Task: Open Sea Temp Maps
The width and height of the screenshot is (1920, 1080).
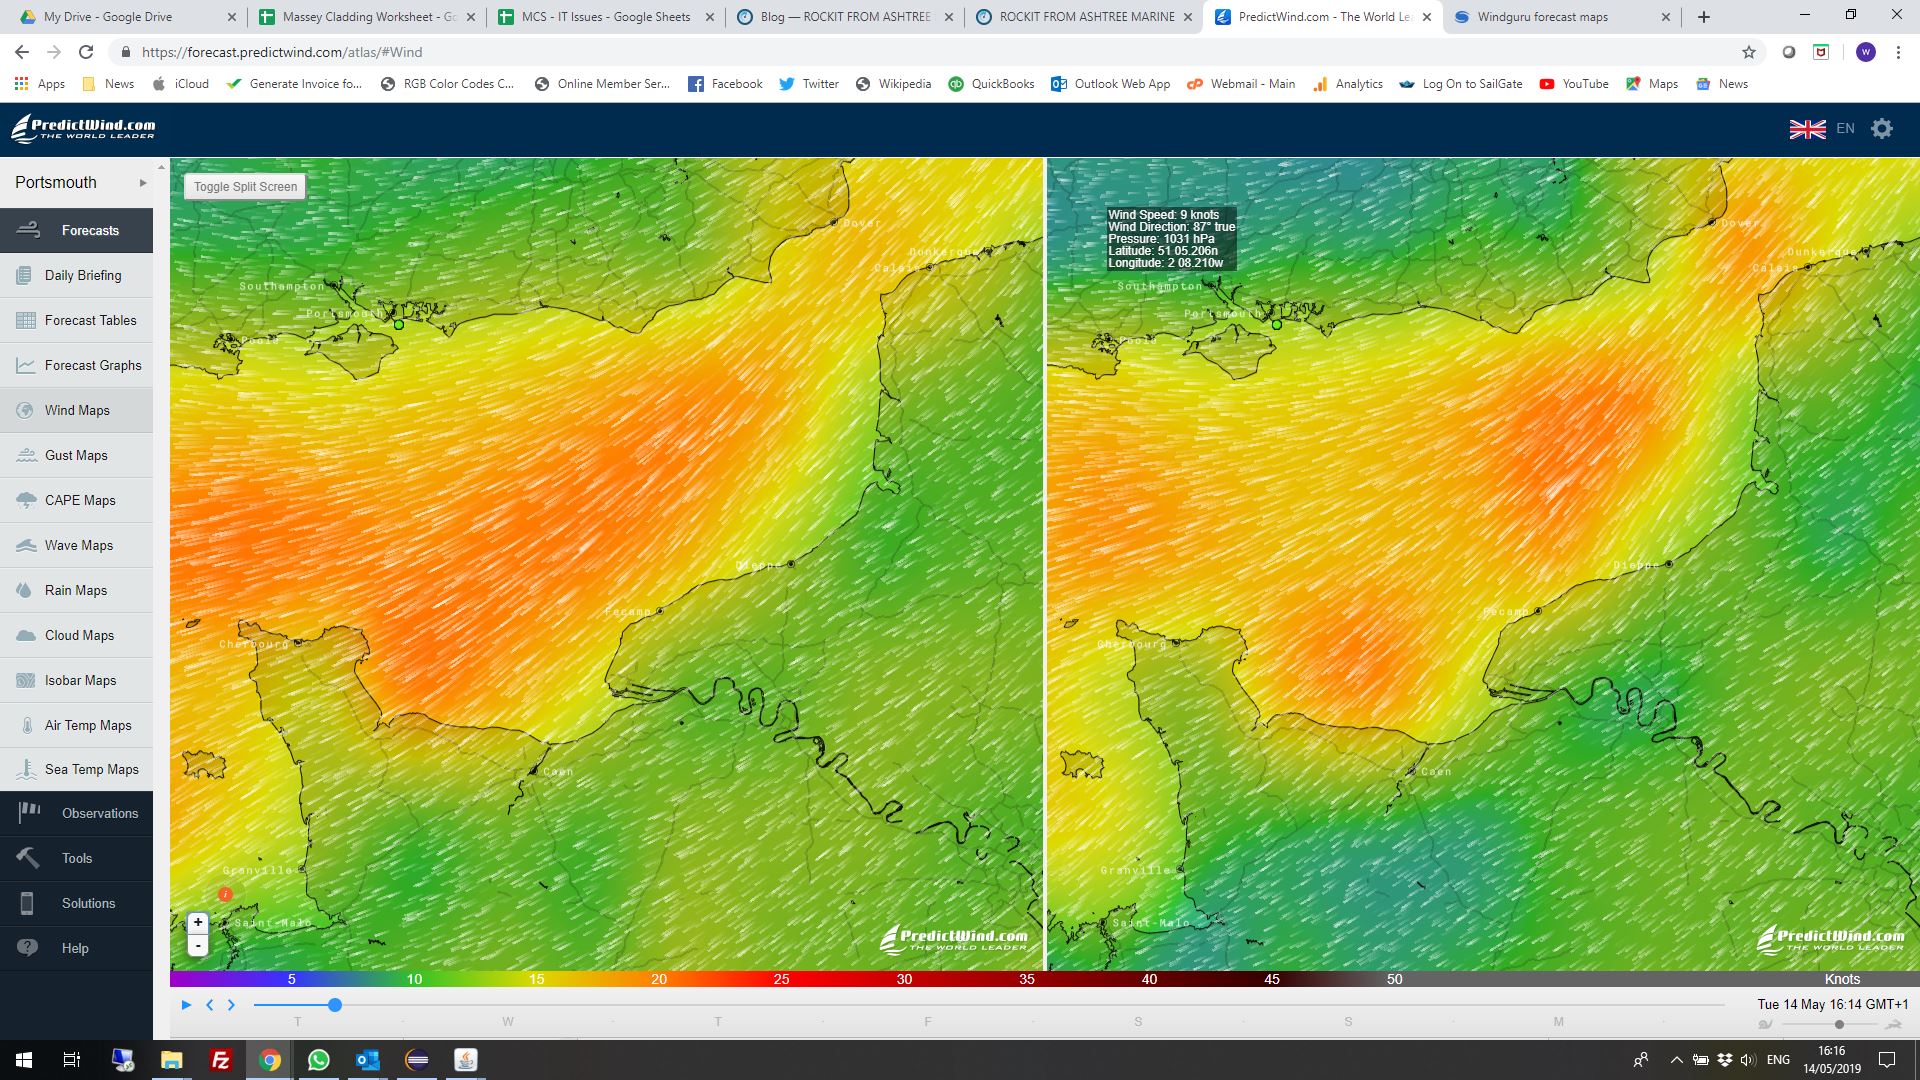Action: pos(91,769)
